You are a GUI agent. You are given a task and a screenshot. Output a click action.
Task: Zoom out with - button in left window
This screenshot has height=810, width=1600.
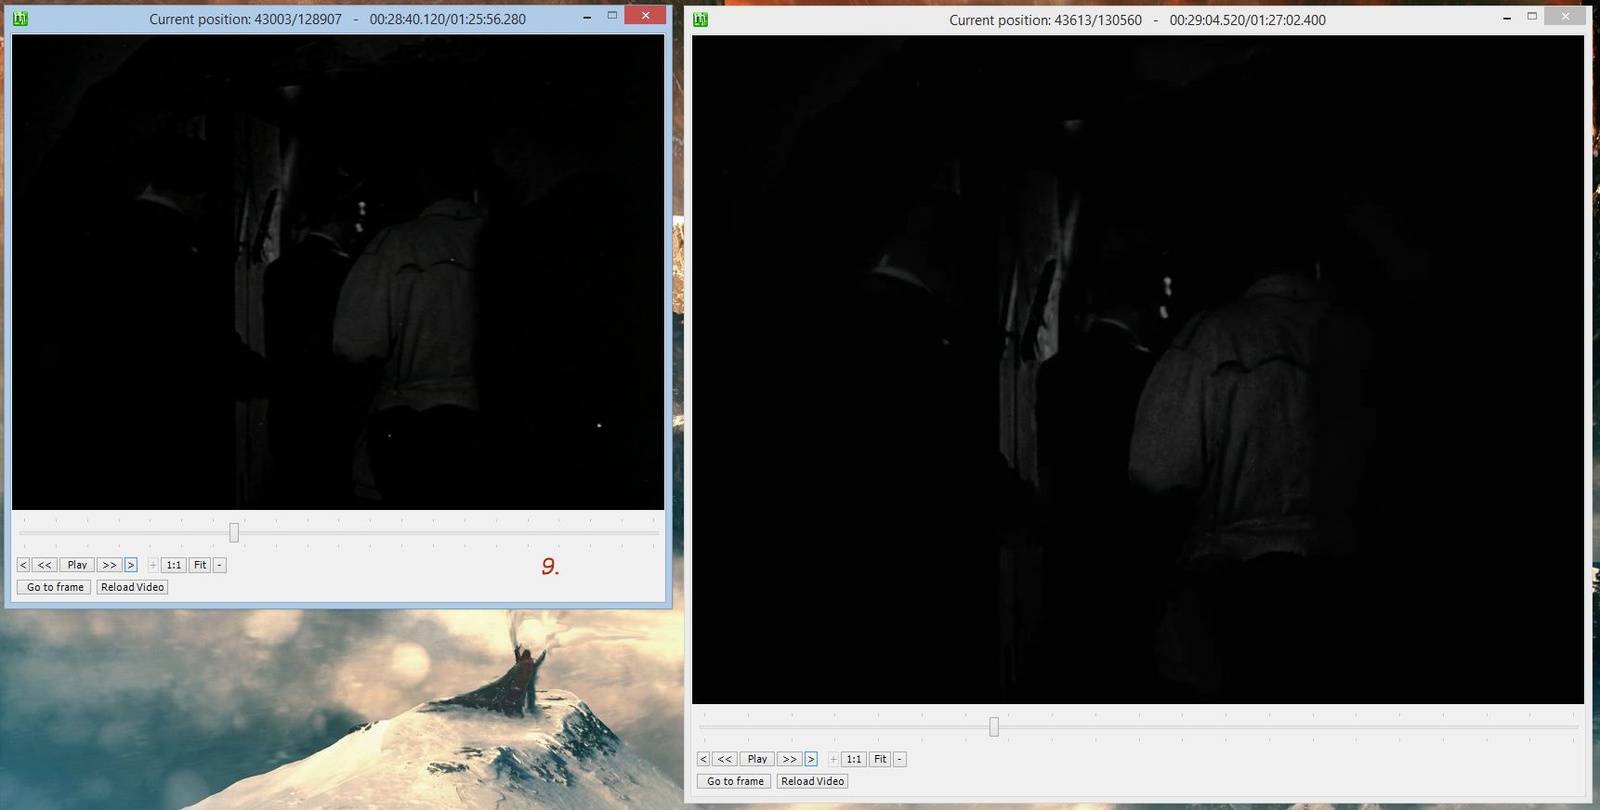(x=220, y=565)
